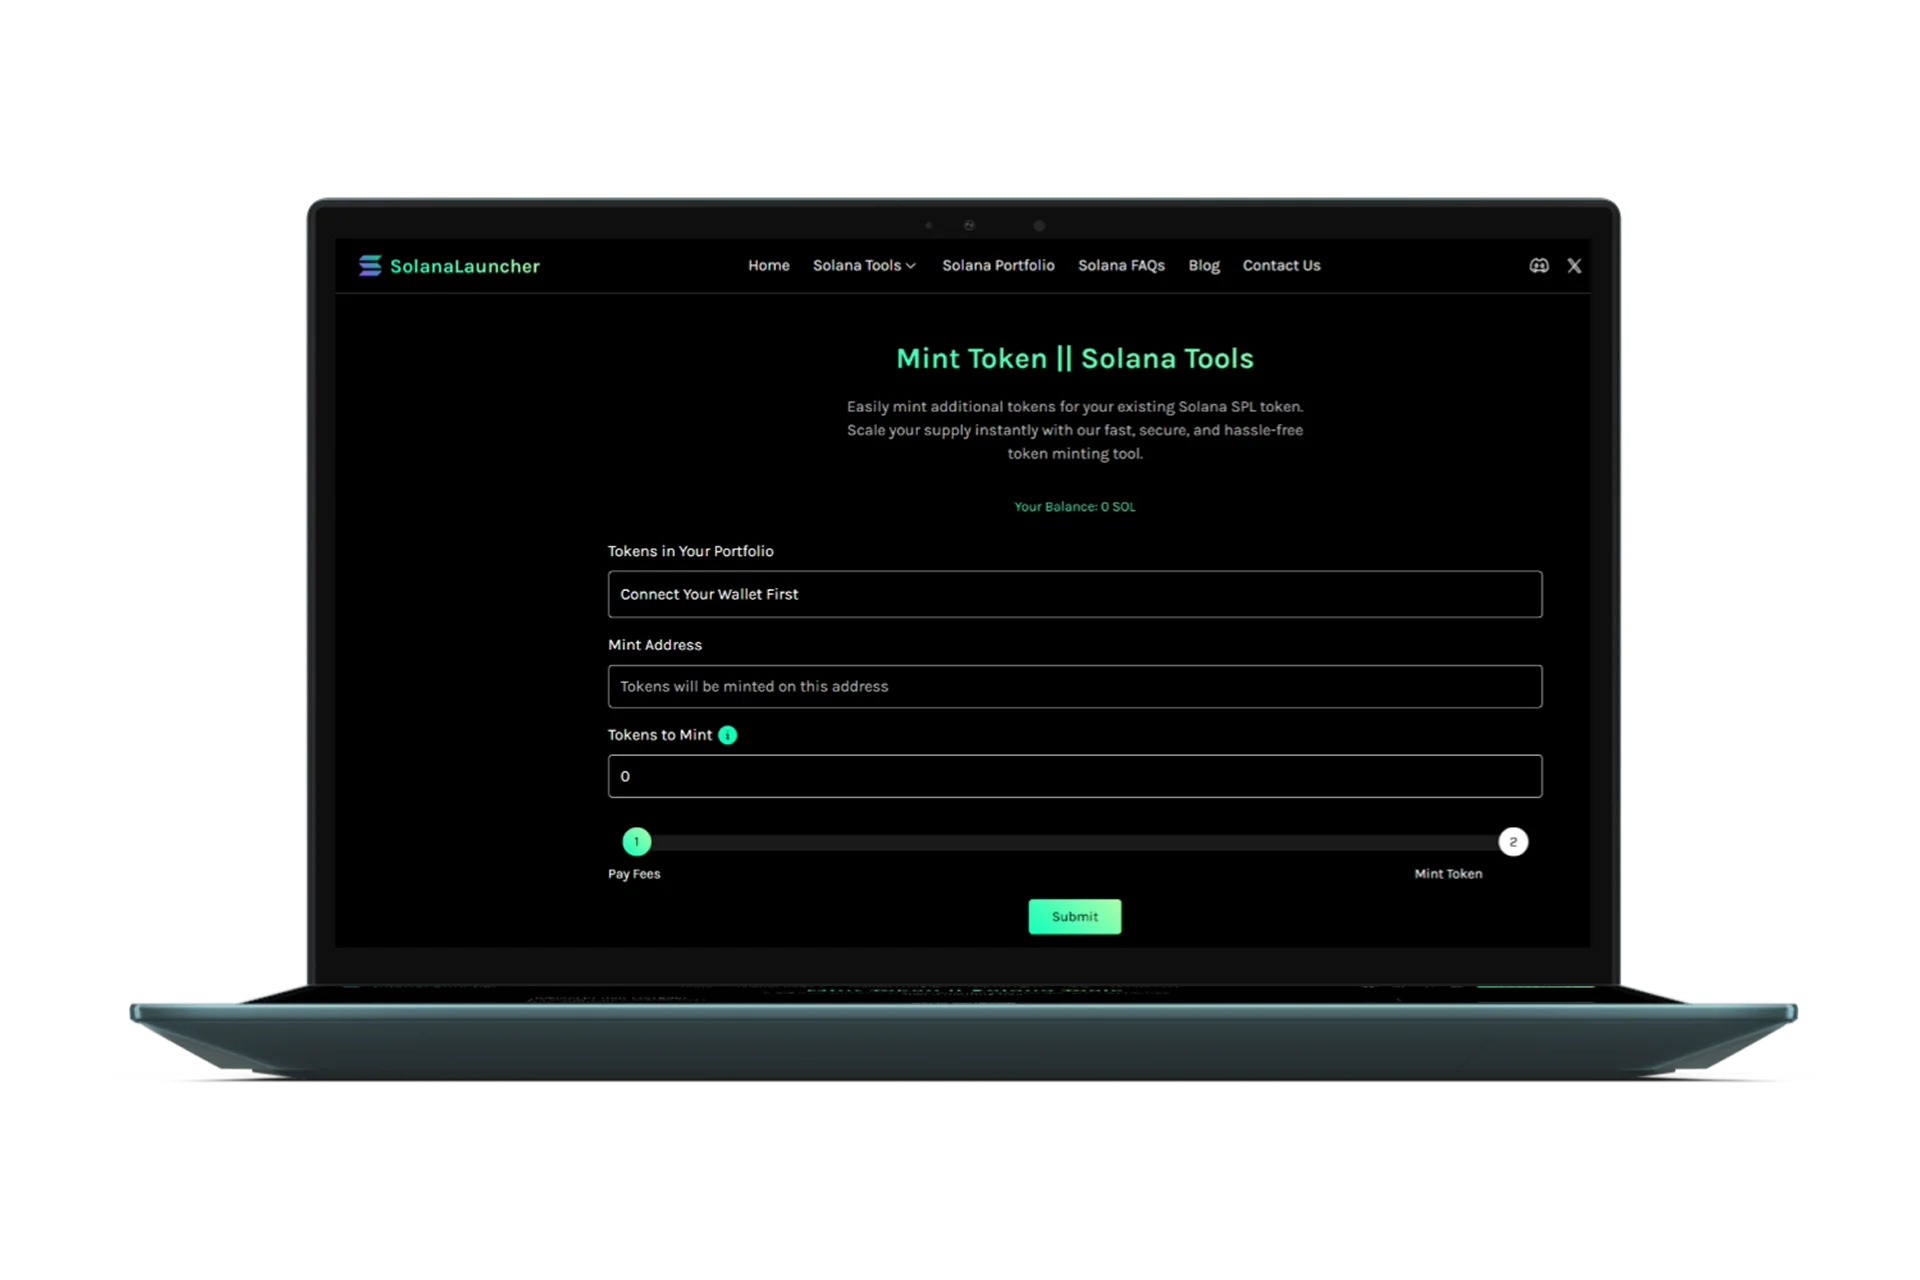The image size is (1920, 1280).
Task: Open the SolanaLauncher logo icon
Action: coord(370,265)
